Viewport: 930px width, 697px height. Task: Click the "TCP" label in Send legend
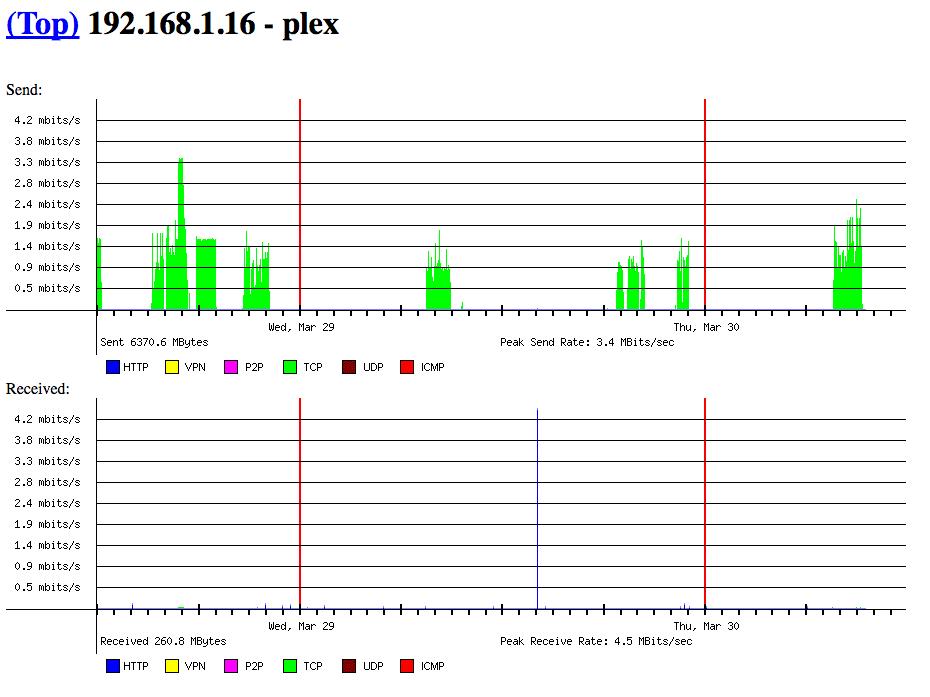(x=313, y=367)
